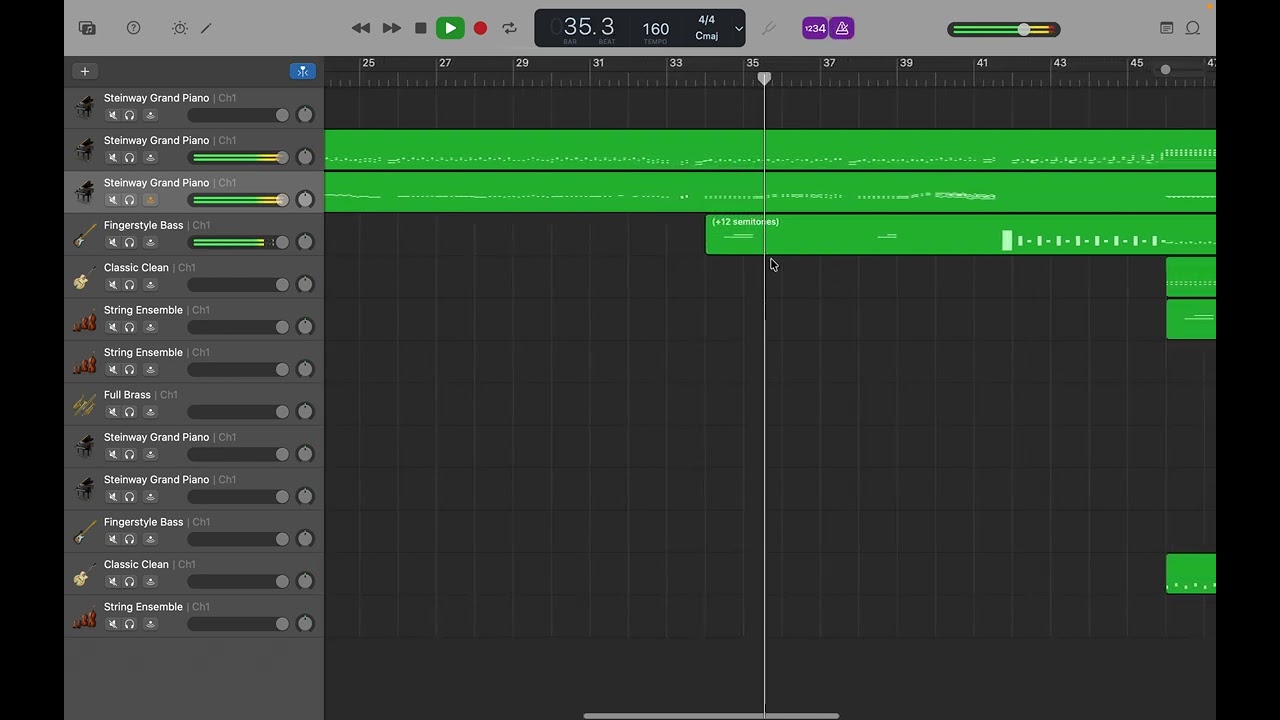Toggle the Cycle loop button

point(509,28)
